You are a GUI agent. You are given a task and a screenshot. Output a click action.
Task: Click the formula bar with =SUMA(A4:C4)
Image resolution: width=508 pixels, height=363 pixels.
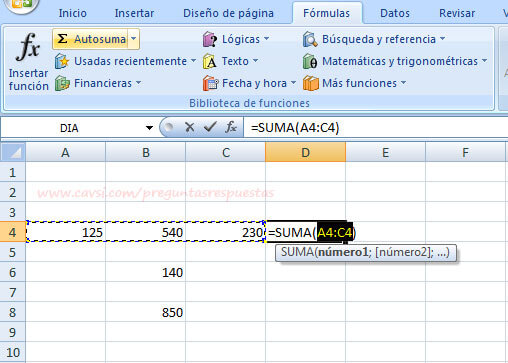coord(376,128)
